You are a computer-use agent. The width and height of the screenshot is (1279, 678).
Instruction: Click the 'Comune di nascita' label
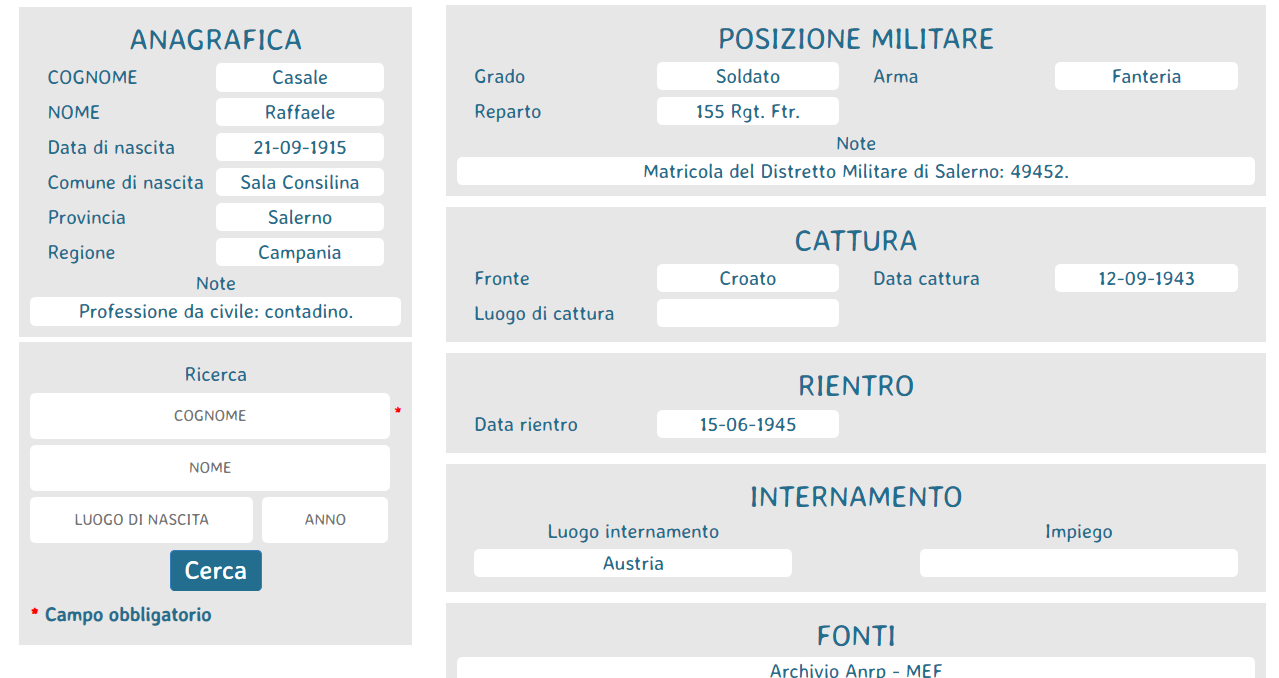125,182
